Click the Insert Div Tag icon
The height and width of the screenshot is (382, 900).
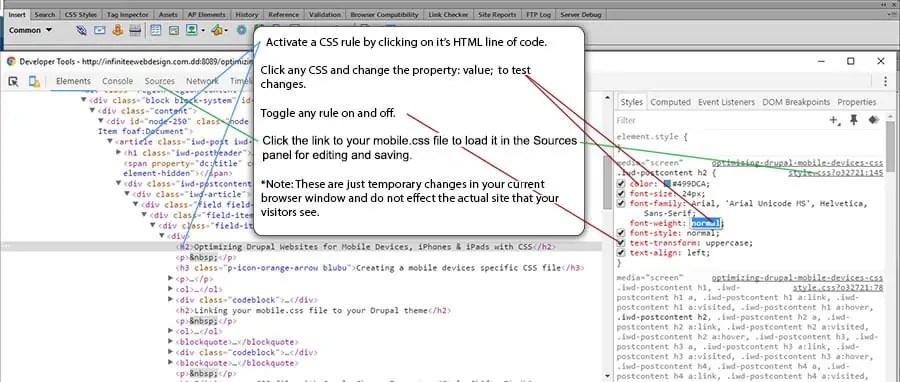(173, 30)
